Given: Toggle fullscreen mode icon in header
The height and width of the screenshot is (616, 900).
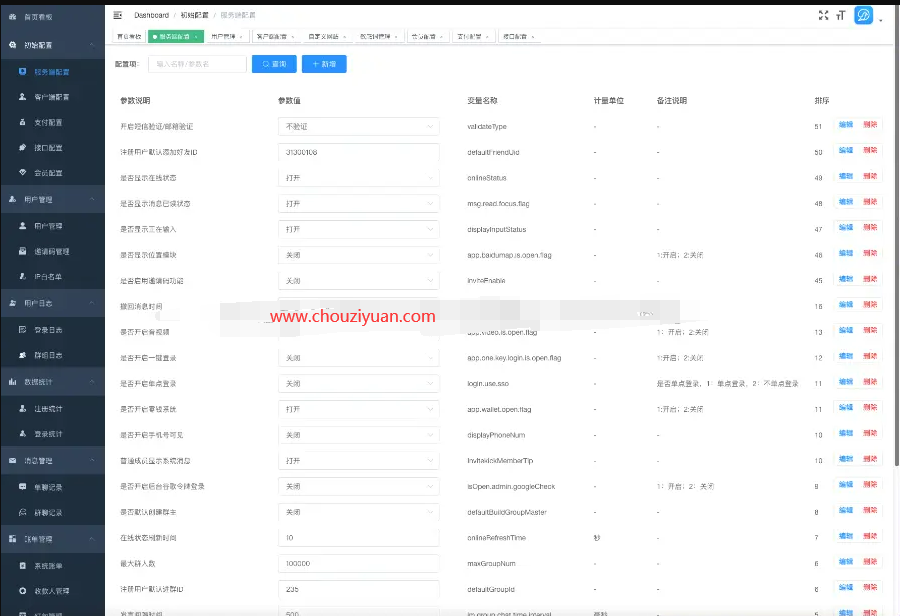Looking at the screenshot, I should 823,15.
